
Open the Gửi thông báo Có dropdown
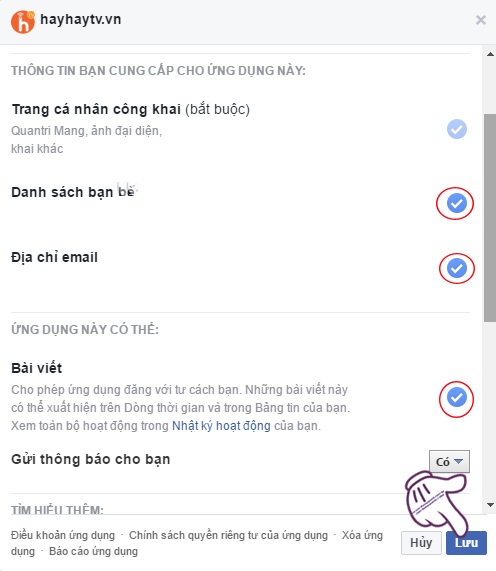coord(449,461)
